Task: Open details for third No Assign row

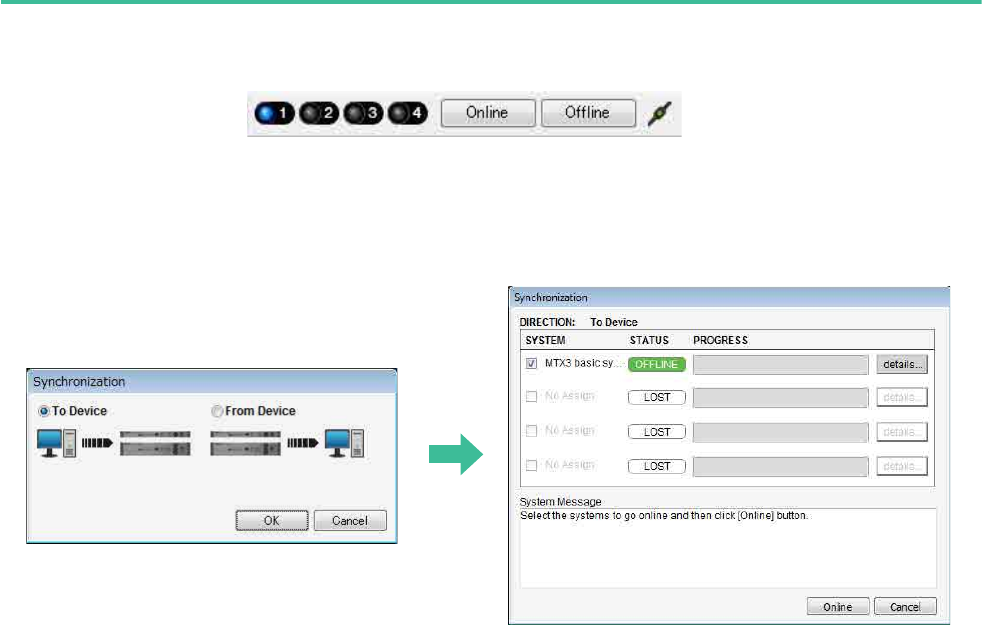Action: 902,467
